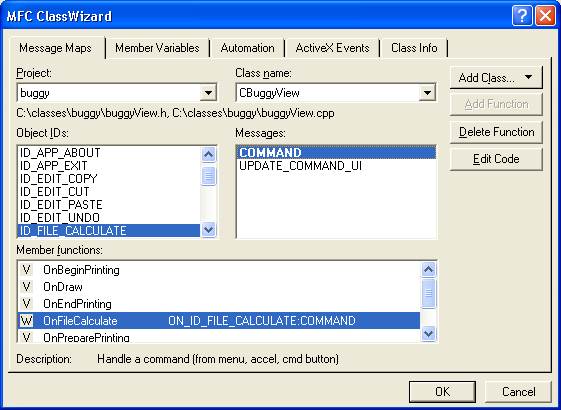Go to the Class Info tab
561x410 pixels.
414,48
